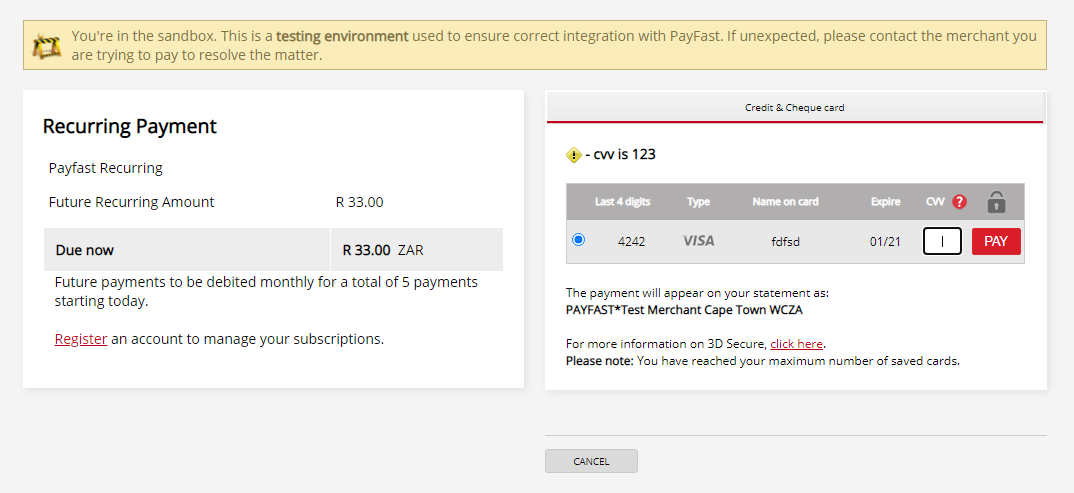This screenshot has width=1074, height=493.
Task: Open the Register account link
Action: click(81, 339)
